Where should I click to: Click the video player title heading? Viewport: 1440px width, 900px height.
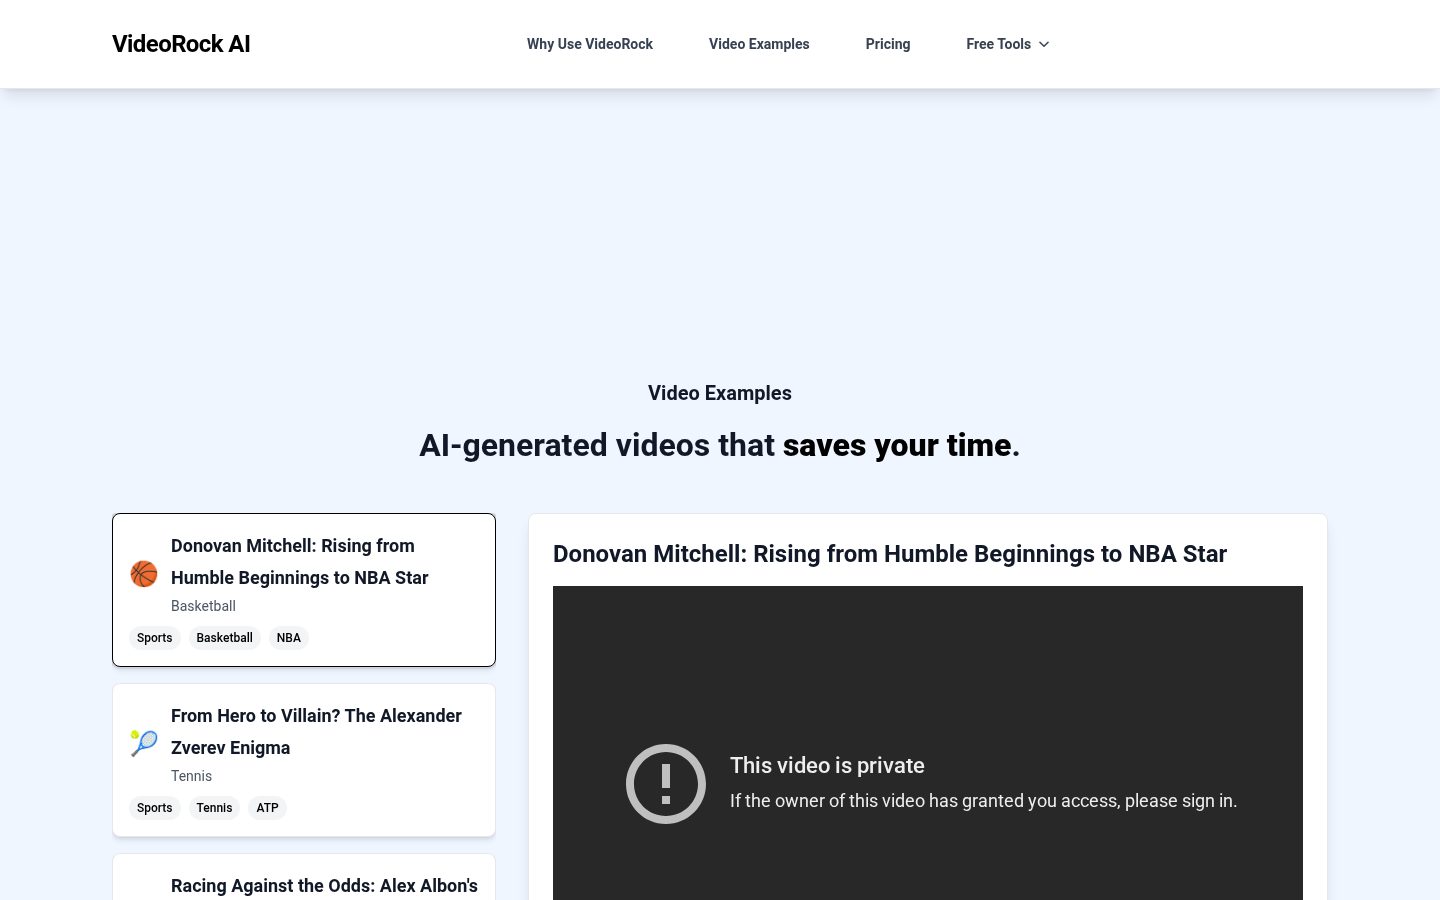pyautogui.click(x=890, y=554)
